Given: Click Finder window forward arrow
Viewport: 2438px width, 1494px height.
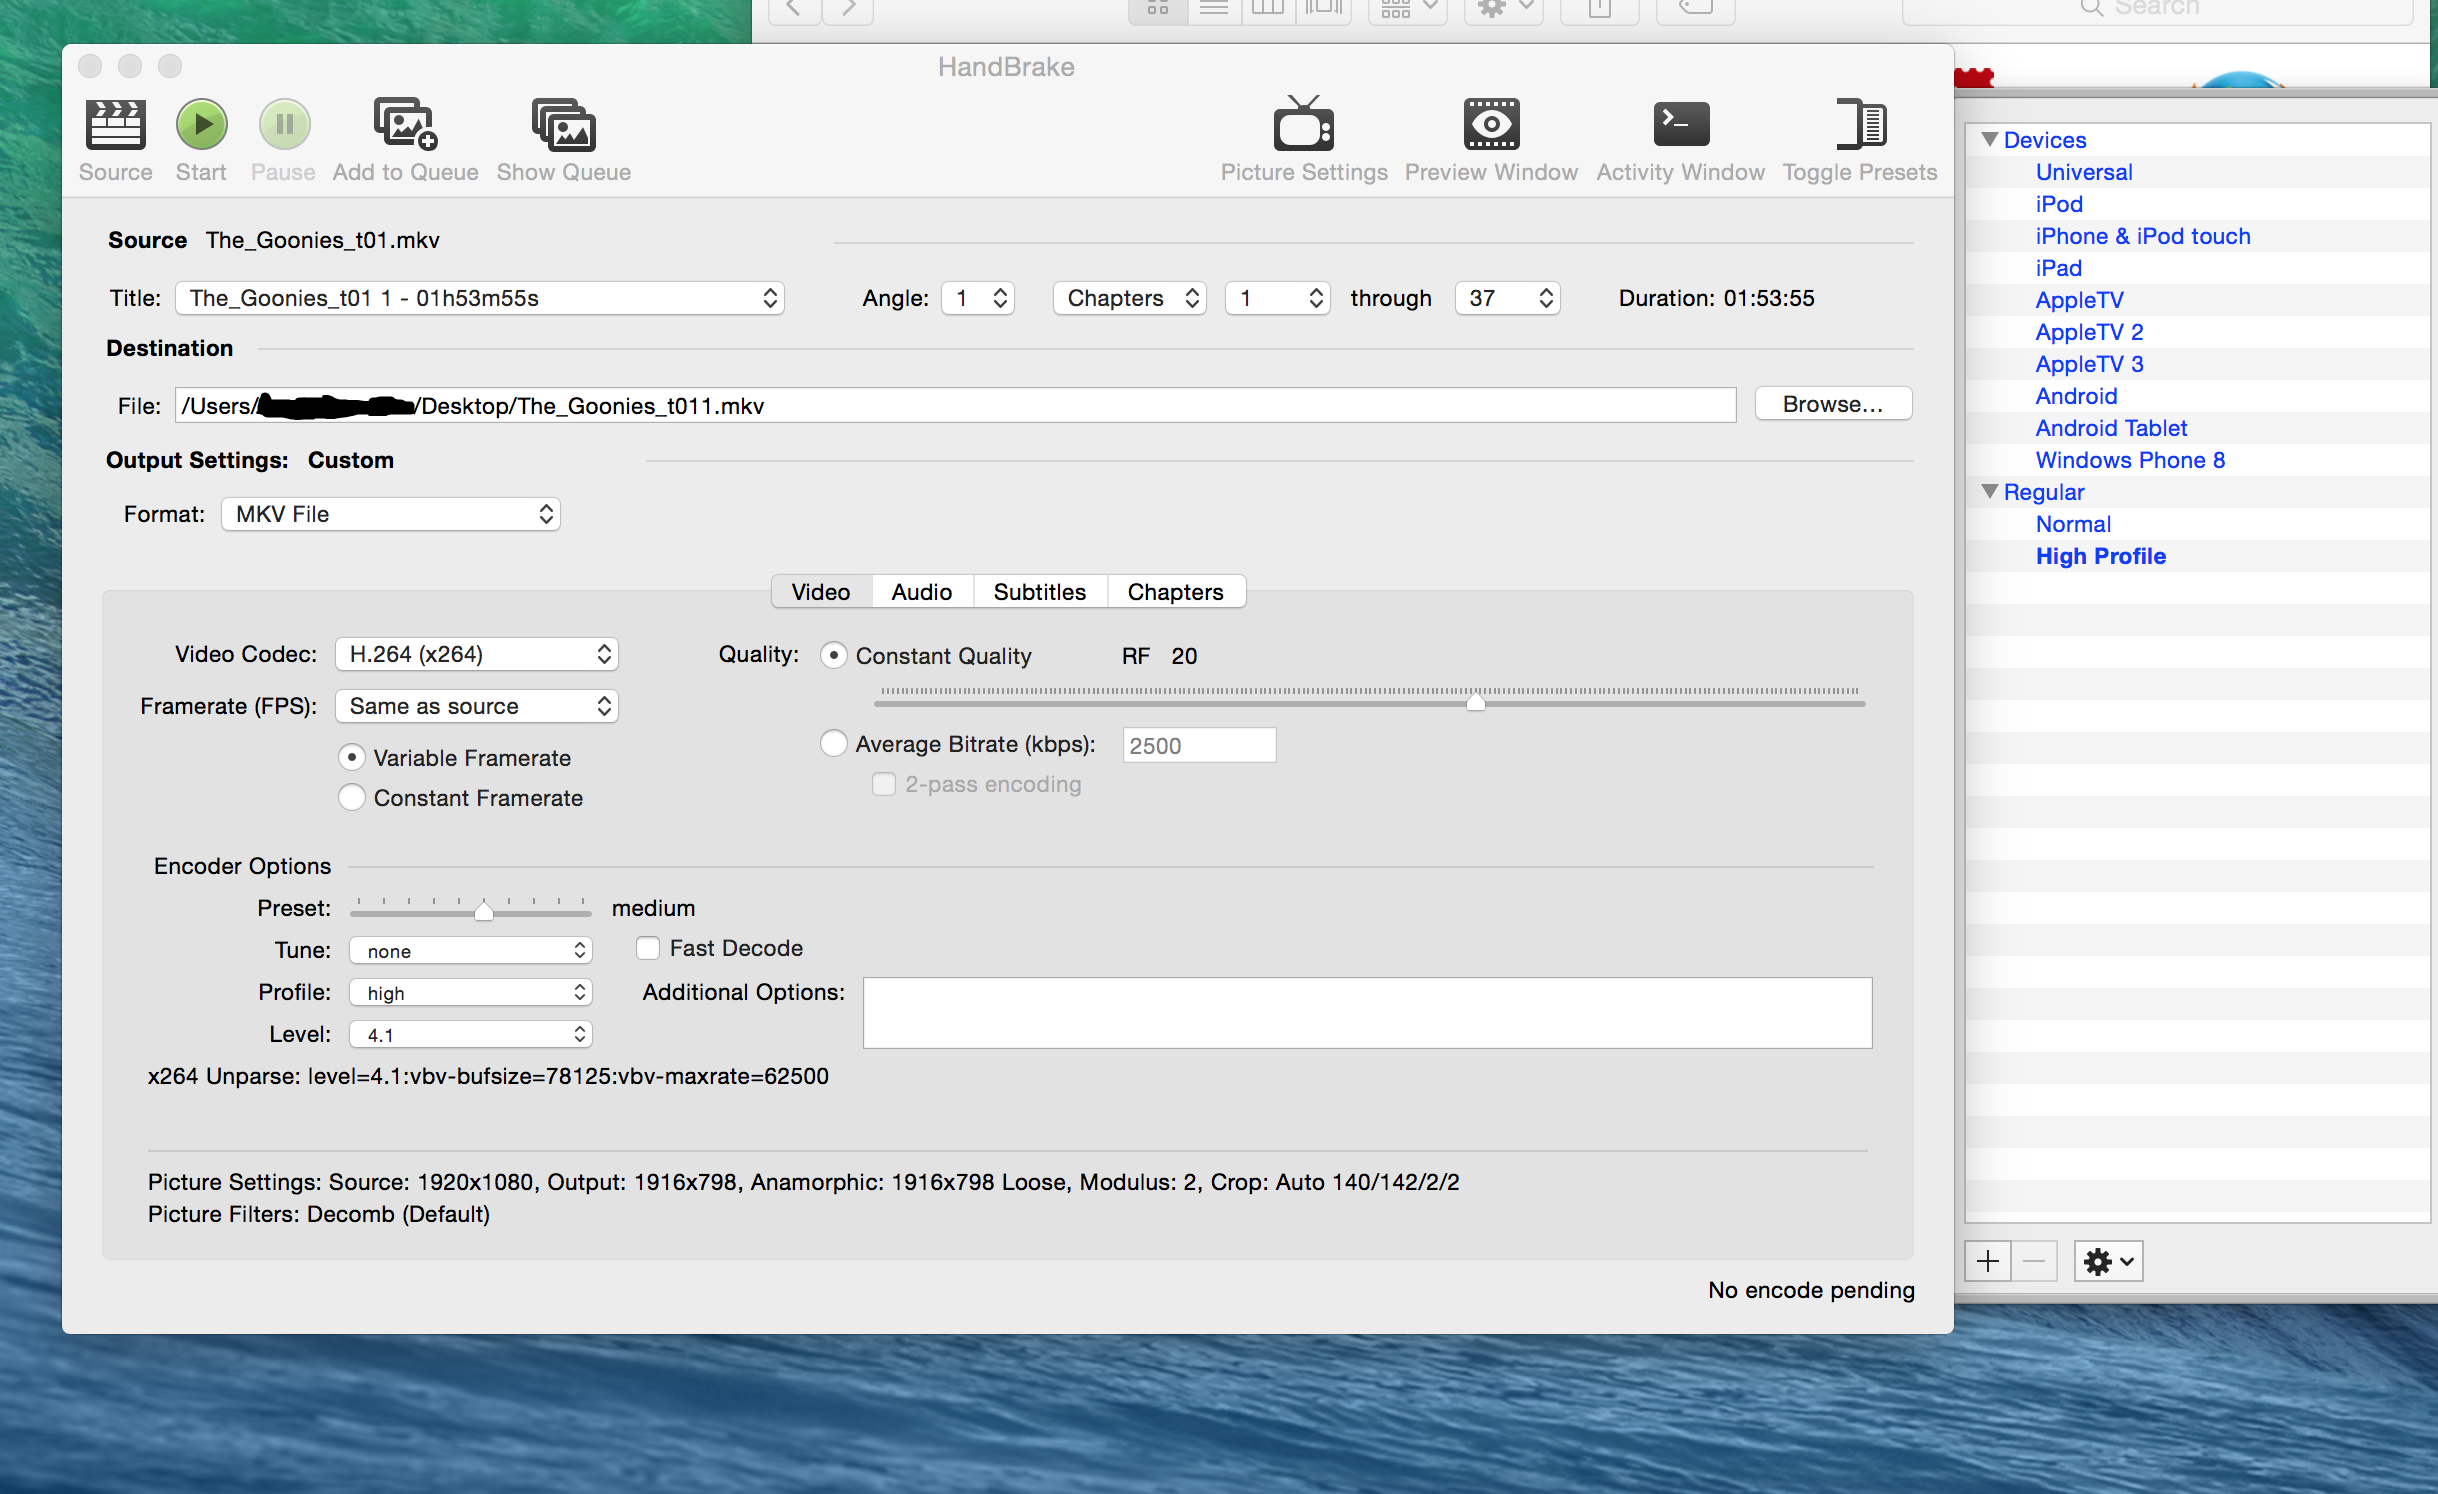Looking at the screenshot, I should click(x=848, y=10).
